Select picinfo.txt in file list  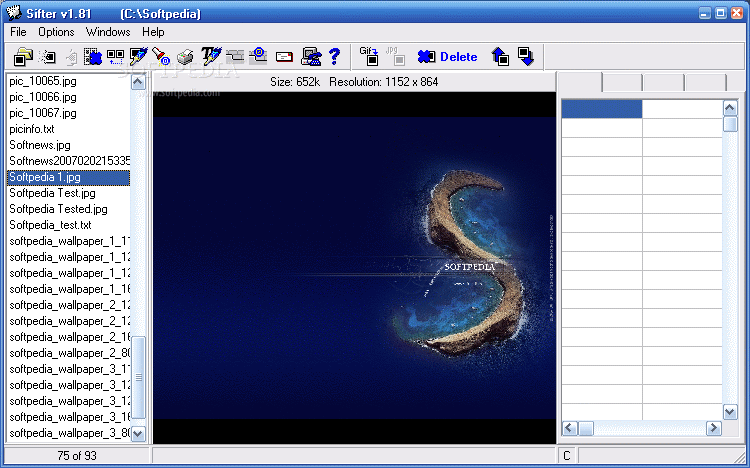click(x=68, y=129)
